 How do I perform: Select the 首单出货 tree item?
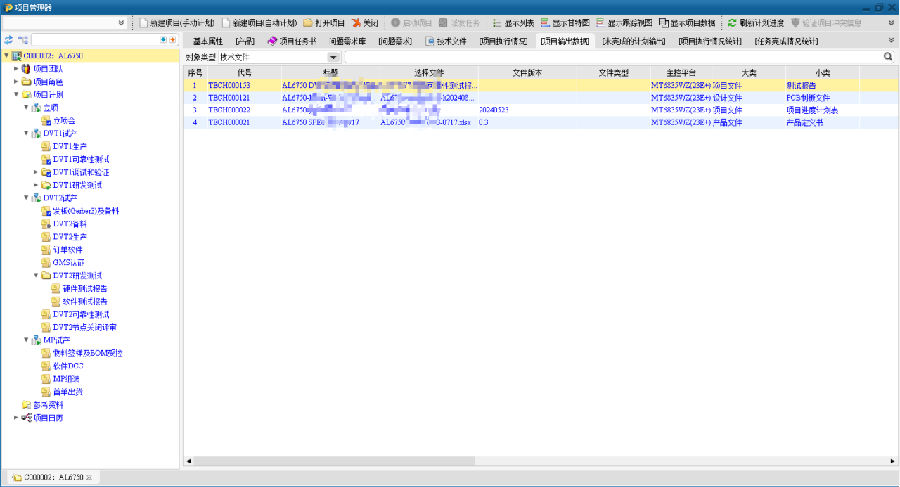point(68,392)
